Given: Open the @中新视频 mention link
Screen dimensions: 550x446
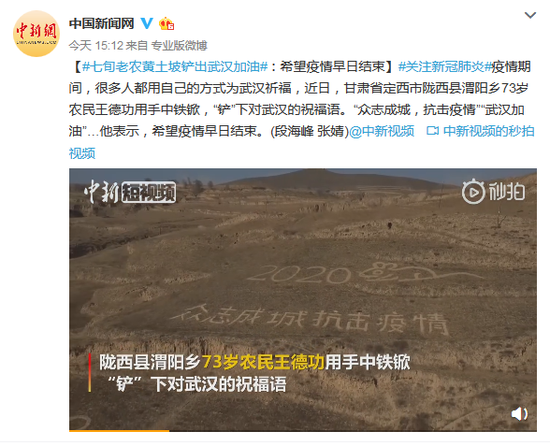Looking at the screenshot, I should point(382,131).
